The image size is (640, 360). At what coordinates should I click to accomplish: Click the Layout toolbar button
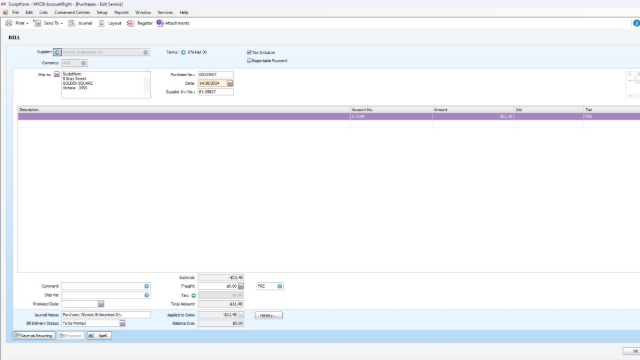coord(110,23)
